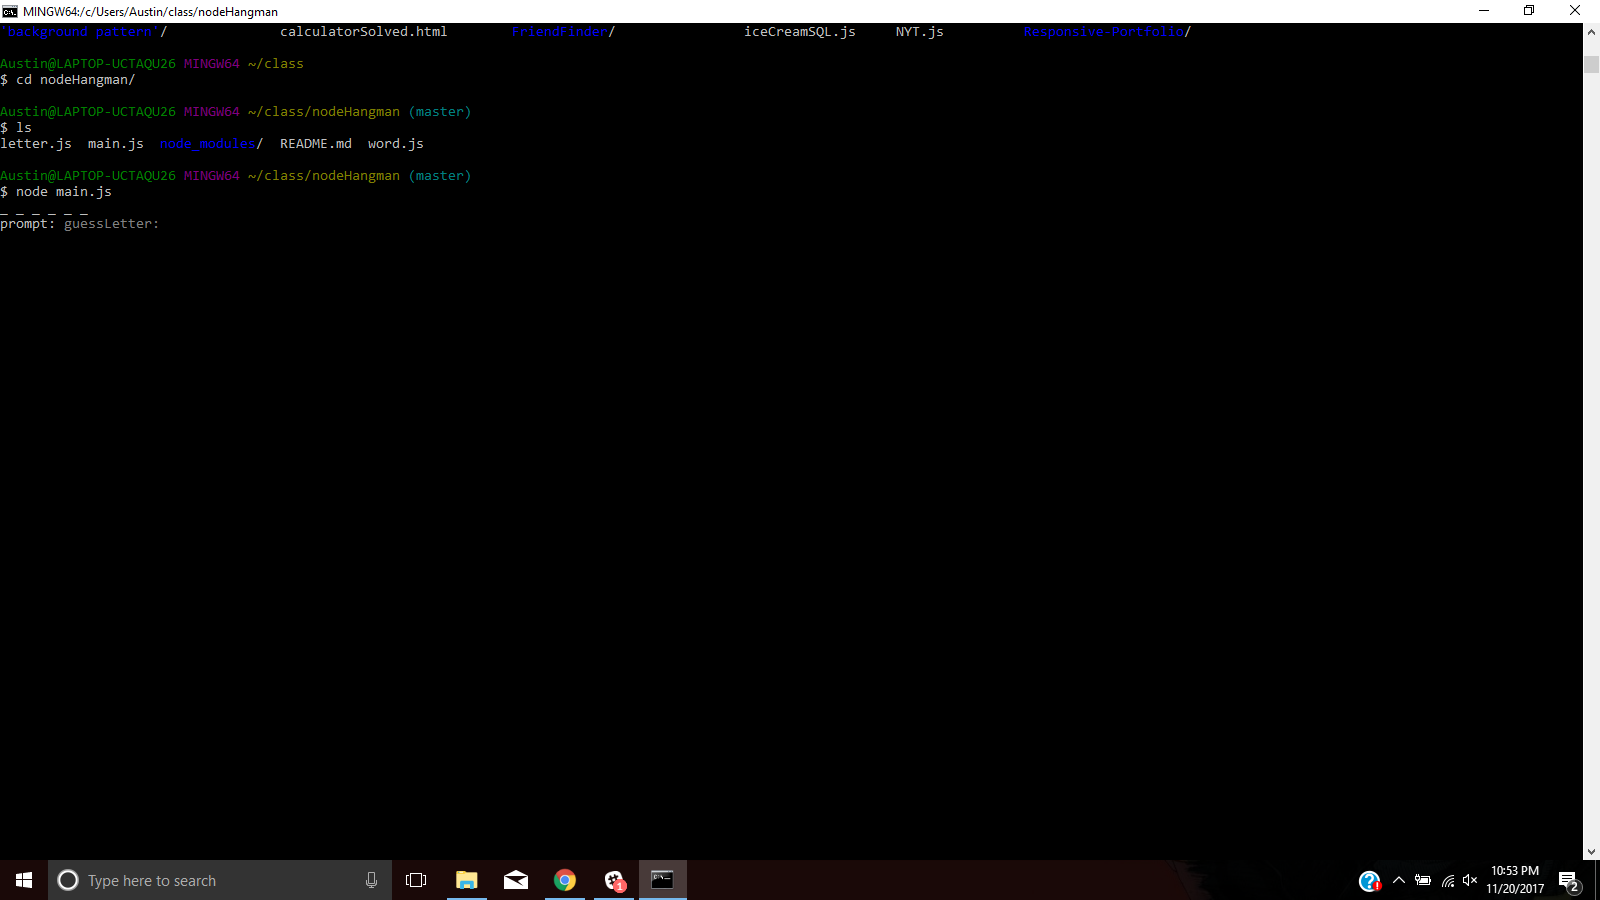Click the terminal scrollbar down arrow
1600x900 pixels.
[1591, 852]
